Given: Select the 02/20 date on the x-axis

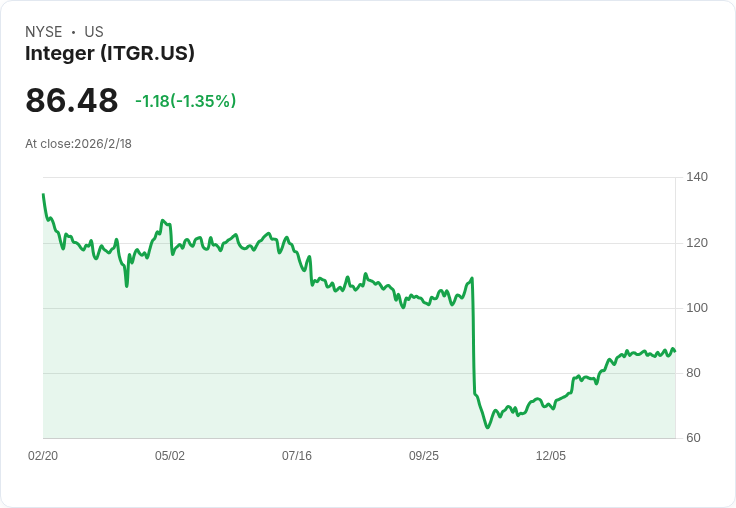Looking at the screenshot, I should (43, 456).
